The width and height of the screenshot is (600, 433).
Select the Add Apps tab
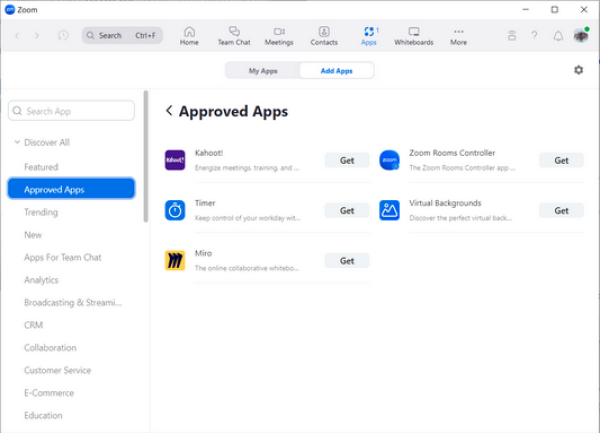click(336, 70)
